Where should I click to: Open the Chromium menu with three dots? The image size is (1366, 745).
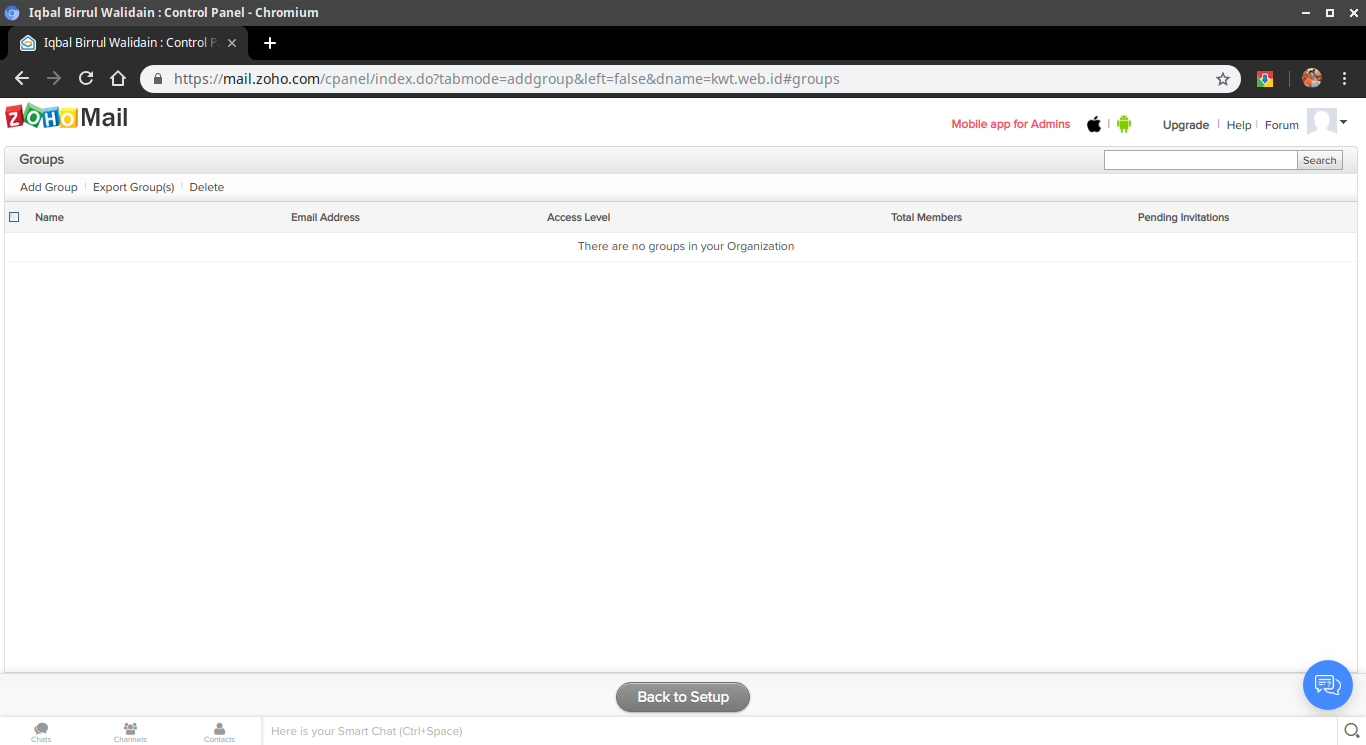[1344, 78]
